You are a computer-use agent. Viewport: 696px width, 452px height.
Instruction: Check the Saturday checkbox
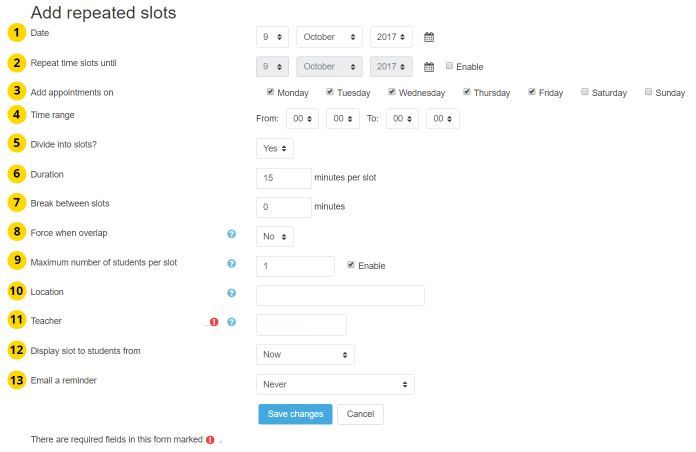tap(584, 92)
